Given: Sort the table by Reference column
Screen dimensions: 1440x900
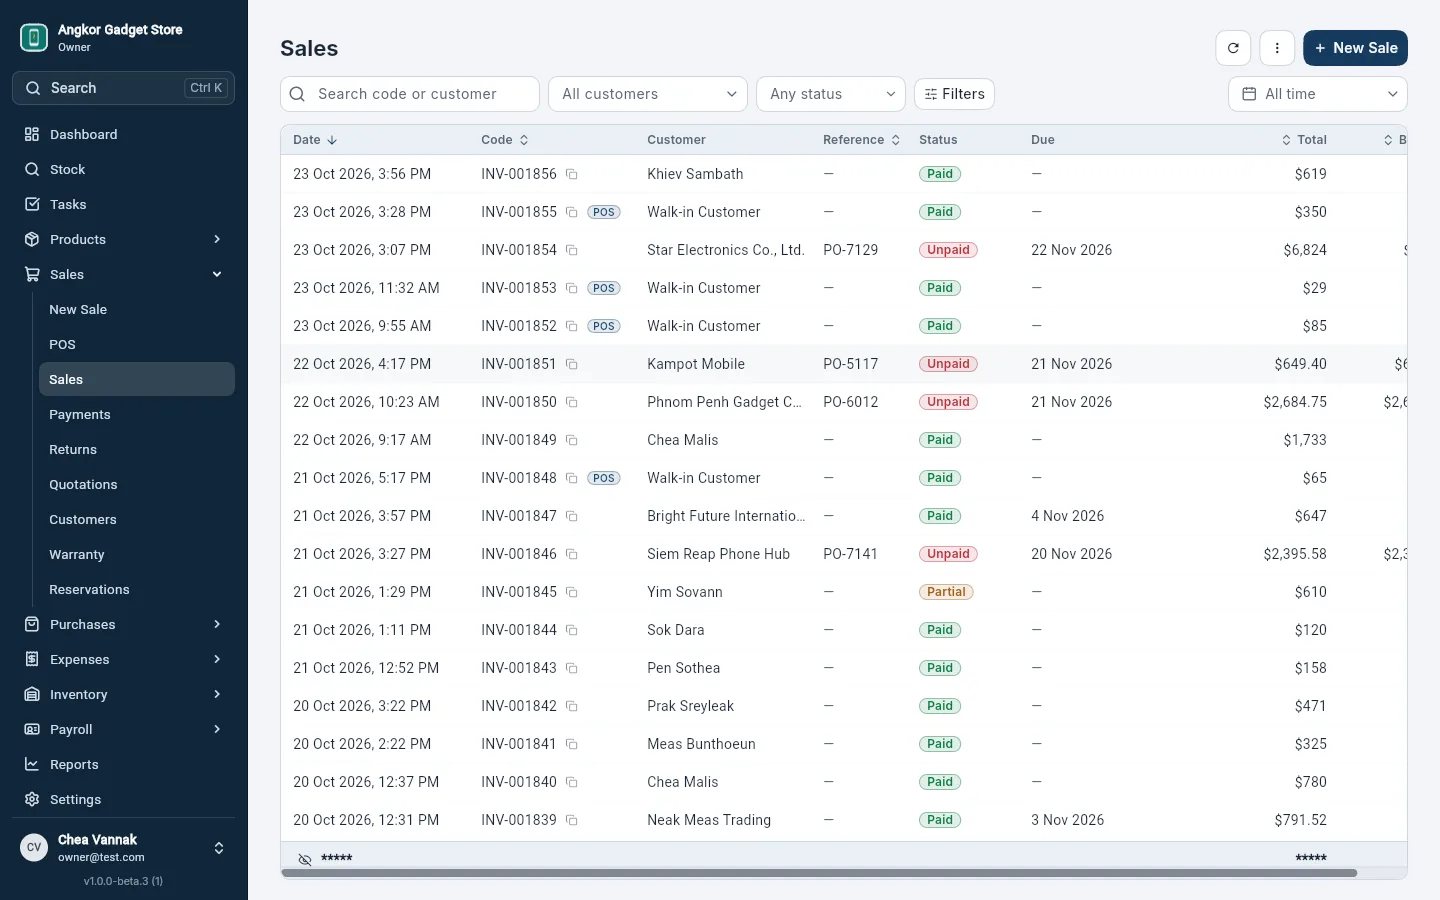Looking at the screenshot, I should (862, 140).
